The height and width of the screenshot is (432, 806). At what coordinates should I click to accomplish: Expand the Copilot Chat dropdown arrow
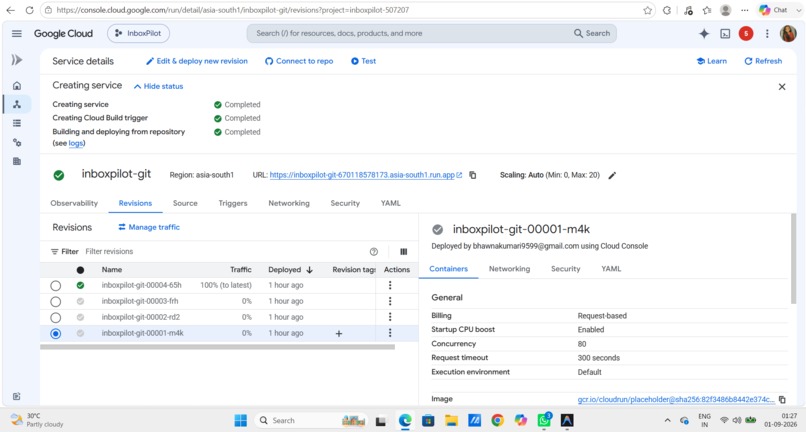[798, 10]
